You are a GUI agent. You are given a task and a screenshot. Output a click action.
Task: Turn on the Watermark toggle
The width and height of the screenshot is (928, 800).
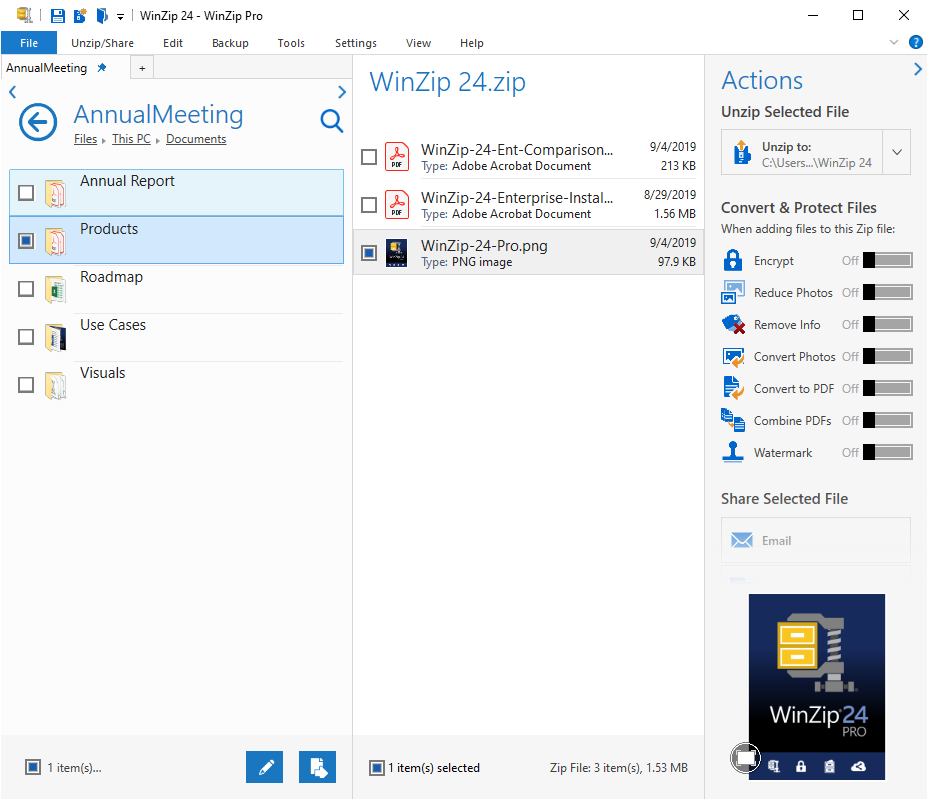888,453
